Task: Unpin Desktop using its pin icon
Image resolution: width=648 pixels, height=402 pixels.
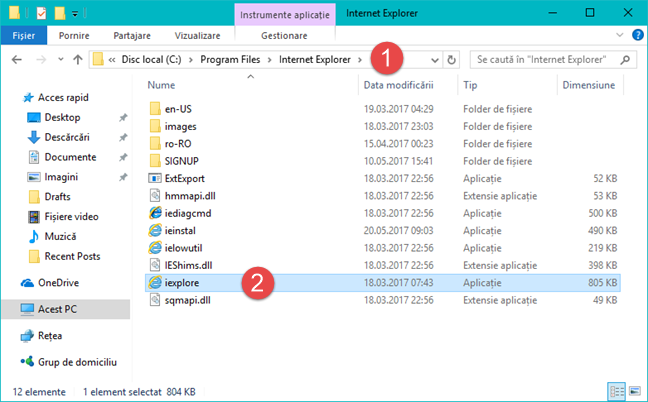Action: click(123, 118)
